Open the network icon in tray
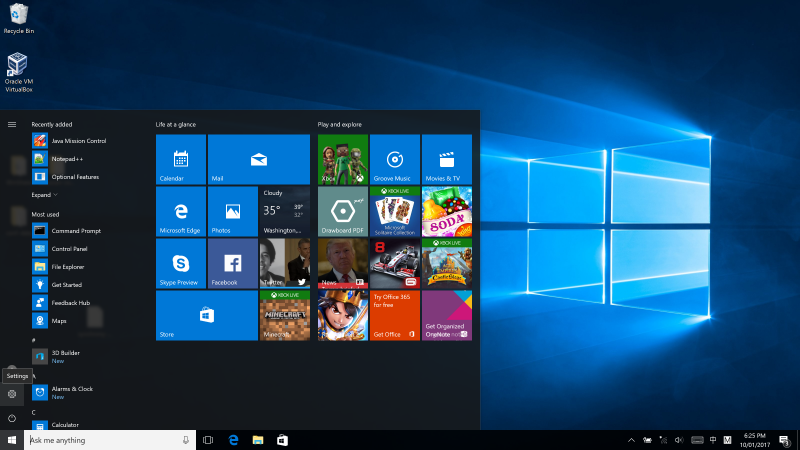800x450 pixels. [x=663, y=440]
